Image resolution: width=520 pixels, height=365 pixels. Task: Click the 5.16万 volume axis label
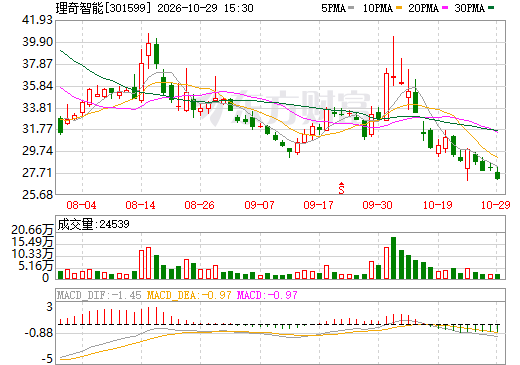(35, 266)
